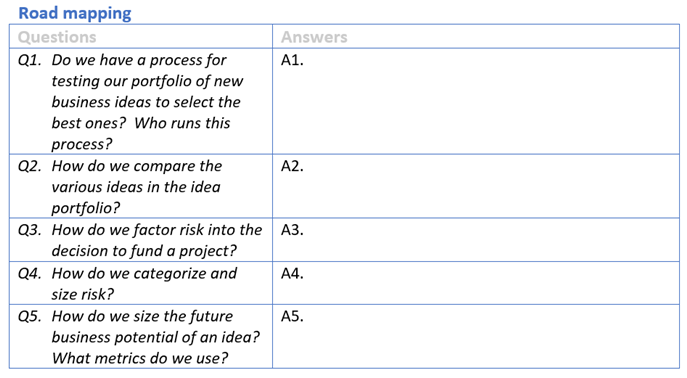Click the A1 answer cell
The height and width of the screenshot is (378, 687).
476,101
